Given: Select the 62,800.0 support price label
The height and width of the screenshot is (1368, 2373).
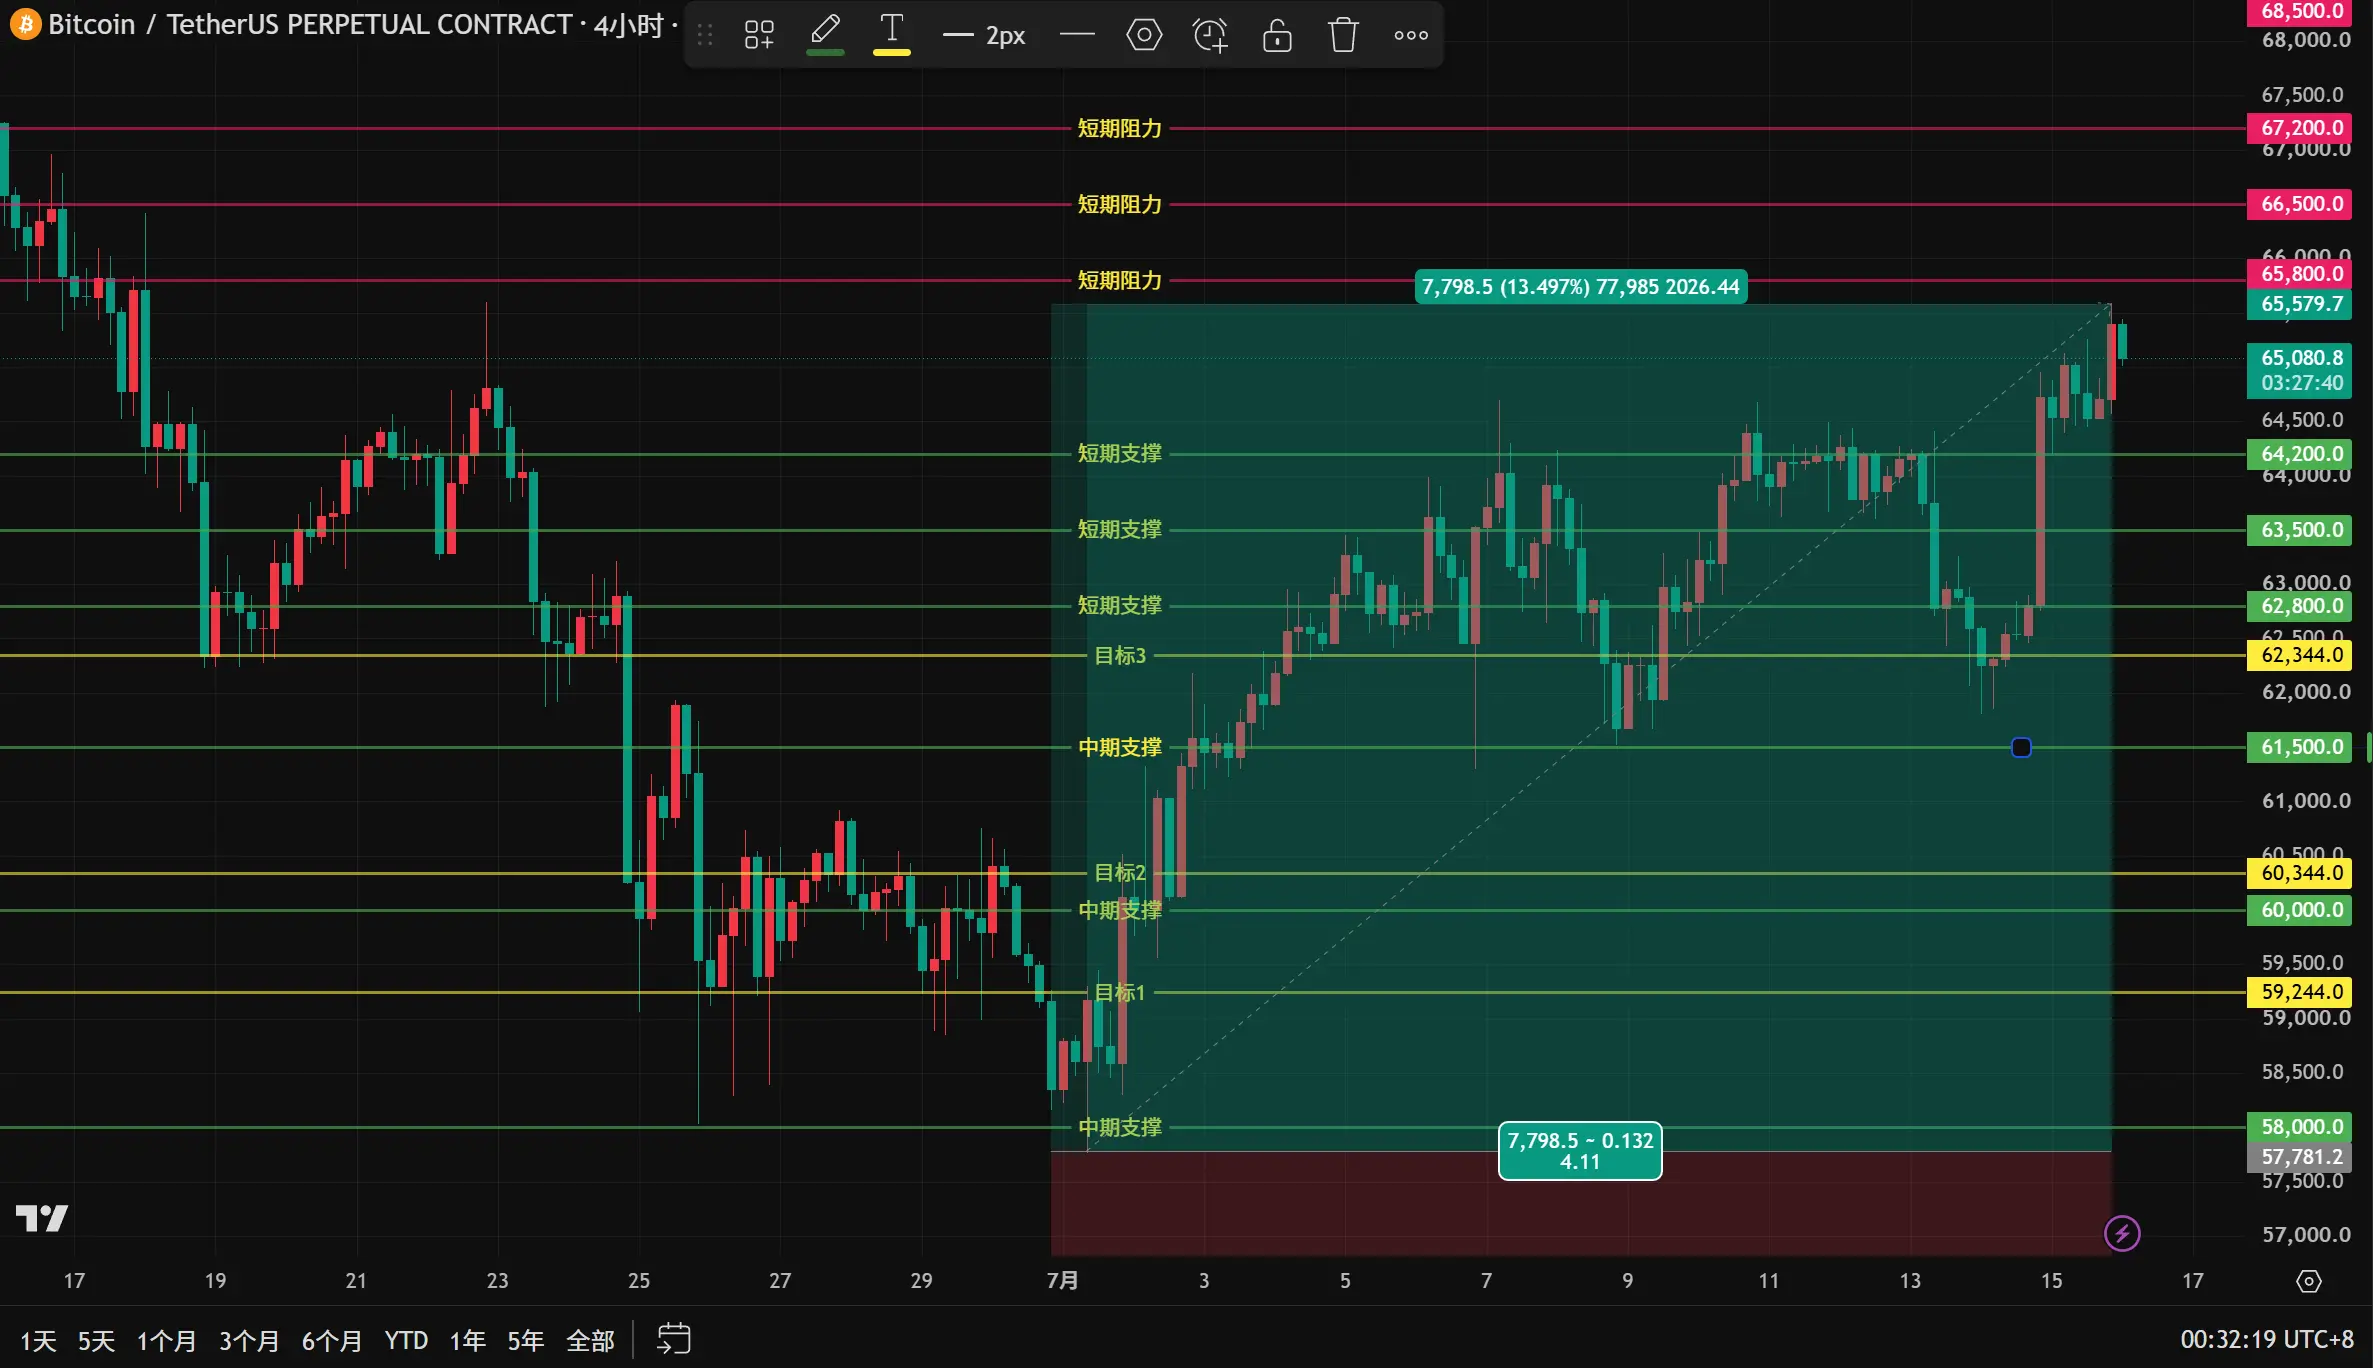Looking at the screenshot, I should coord(2301,606).
